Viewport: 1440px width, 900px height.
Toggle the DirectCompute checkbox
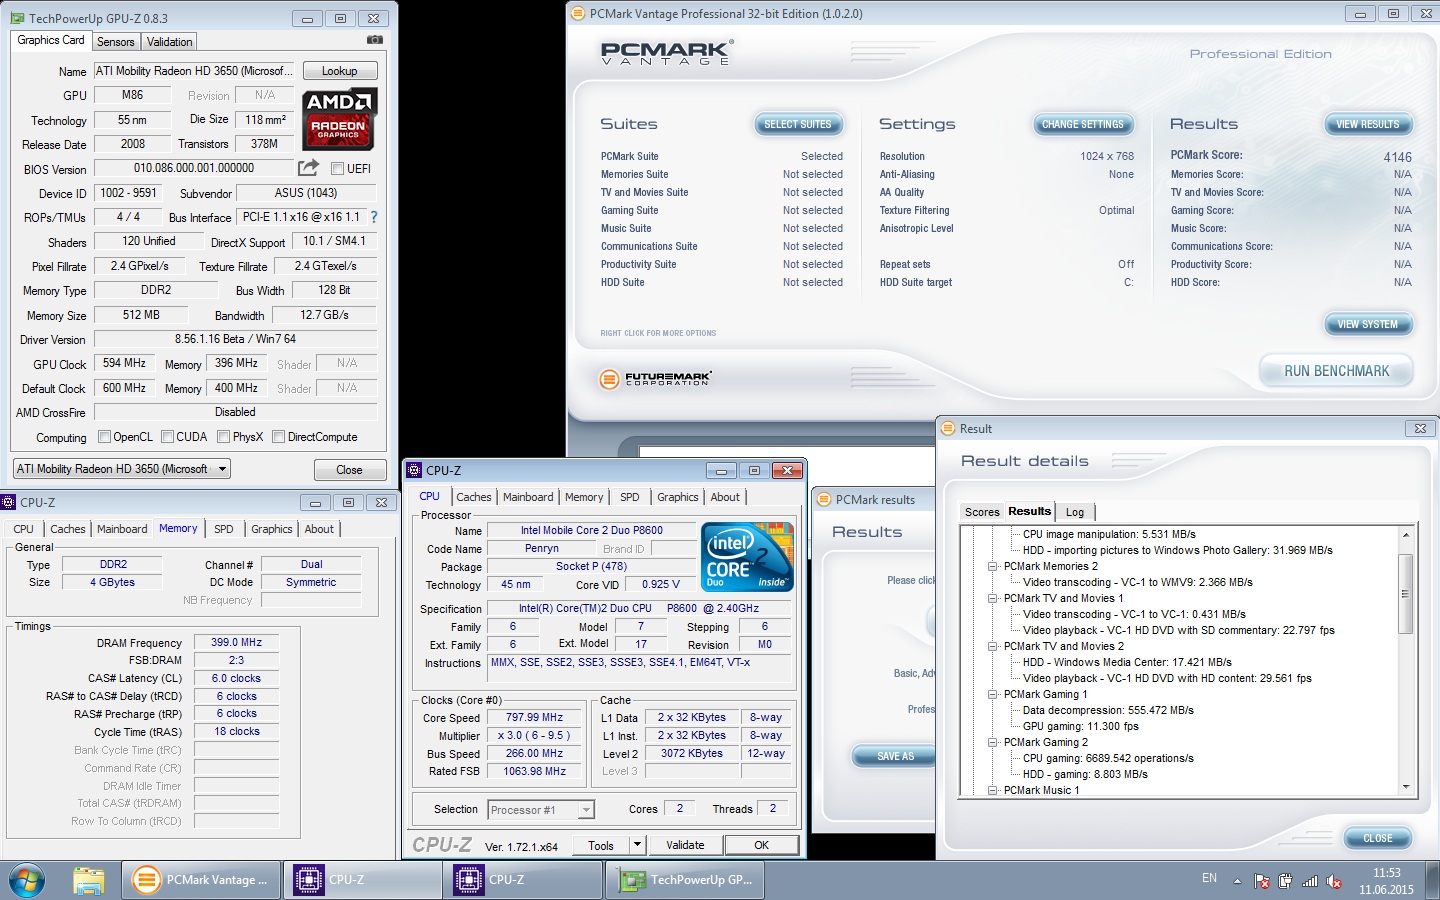click(x=279, y=437)
